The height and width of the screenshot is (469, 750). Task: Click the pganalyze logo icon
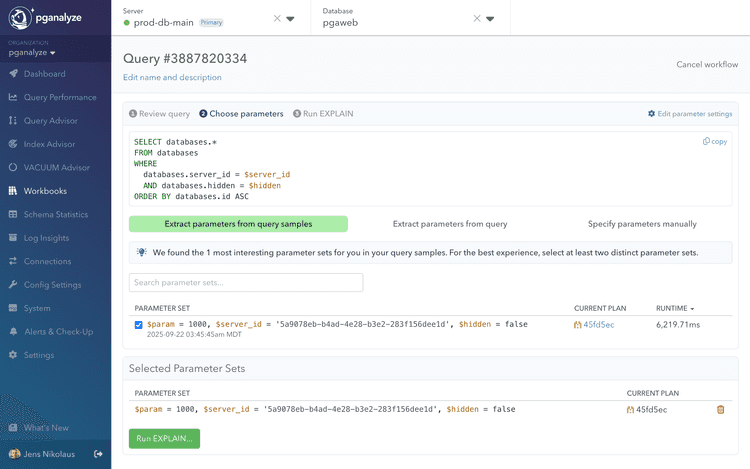22,17
